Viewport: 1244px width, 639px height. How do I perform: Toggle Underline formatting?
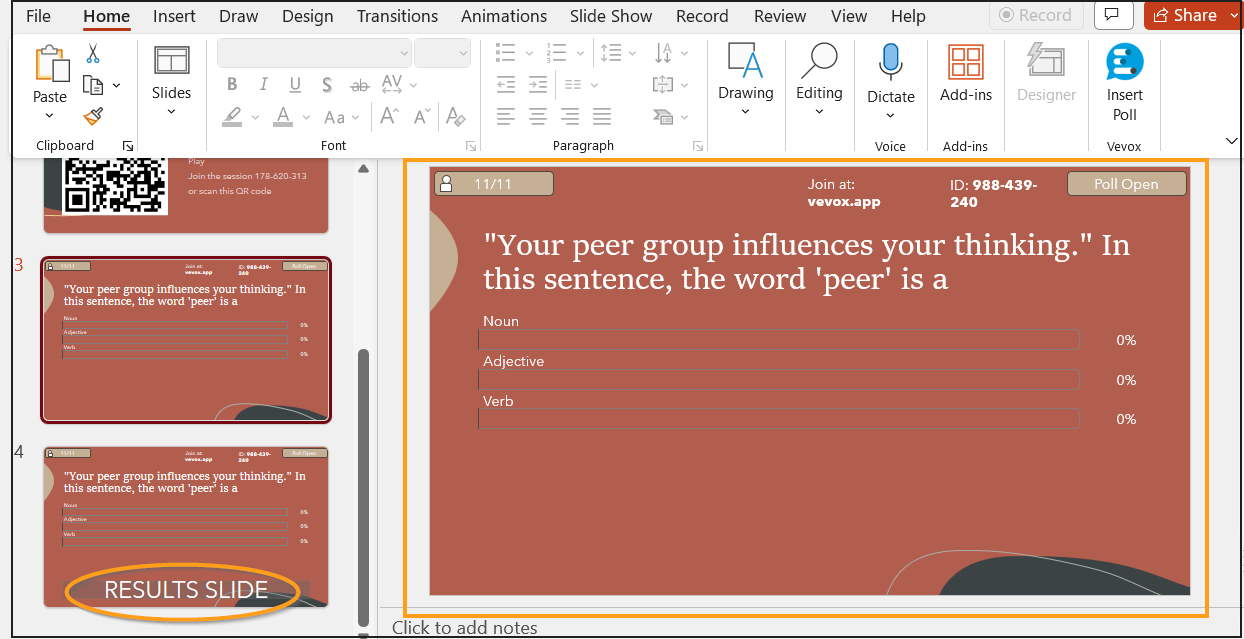tap(295, 85)
